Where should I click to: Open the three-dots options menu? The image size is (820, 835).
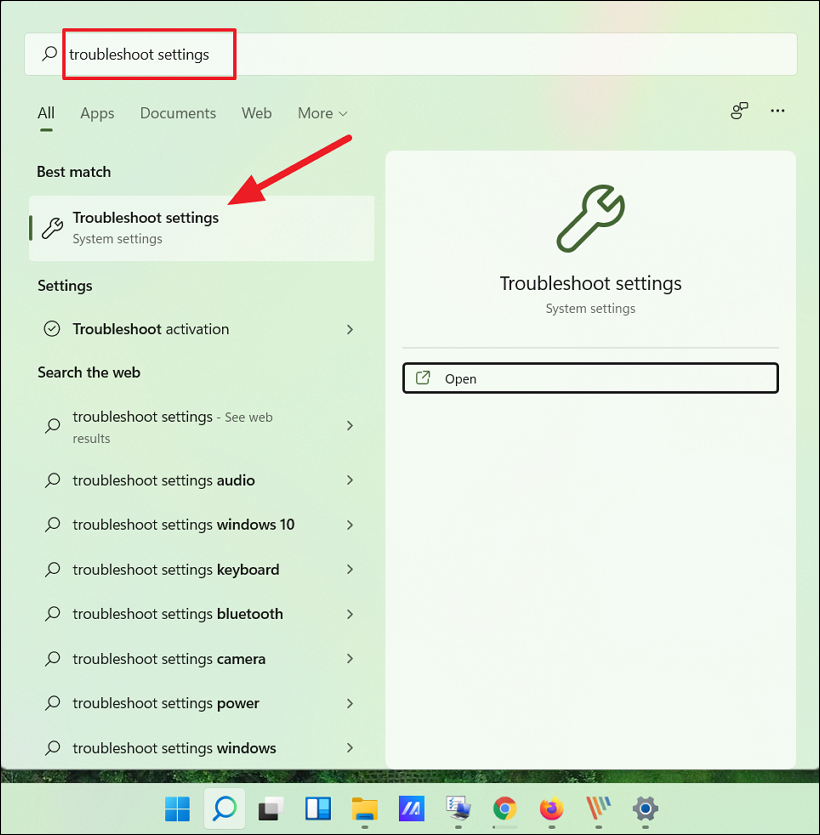tap(777, 111)
